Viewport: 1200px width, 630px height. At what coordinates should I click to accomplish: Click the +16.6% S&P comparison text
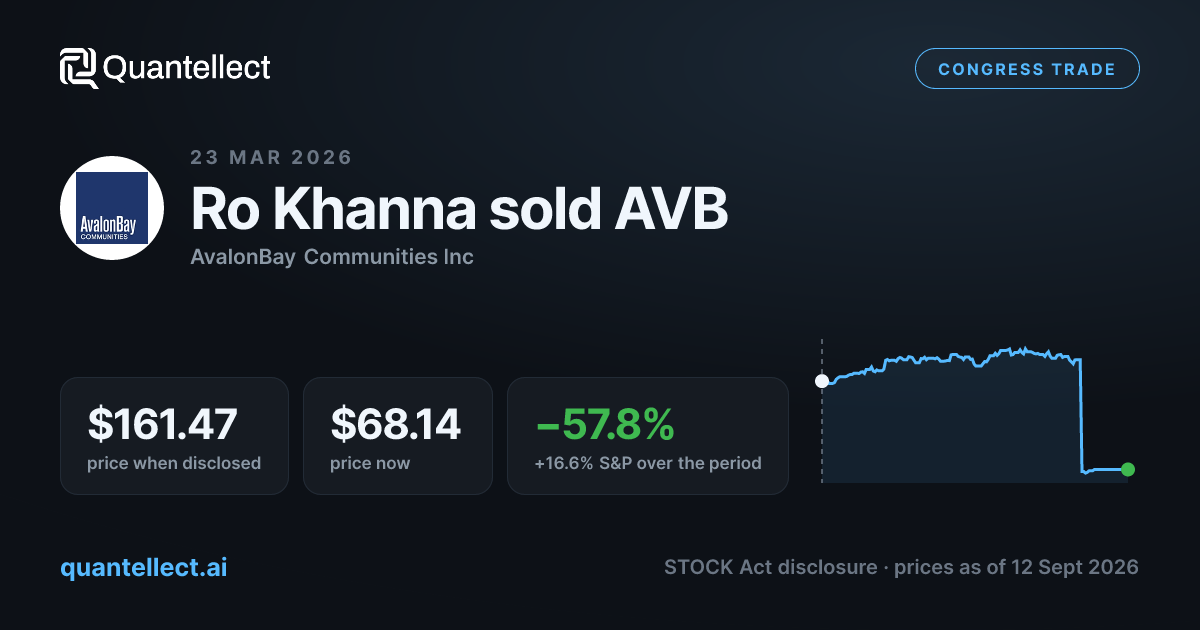[649, 463]
